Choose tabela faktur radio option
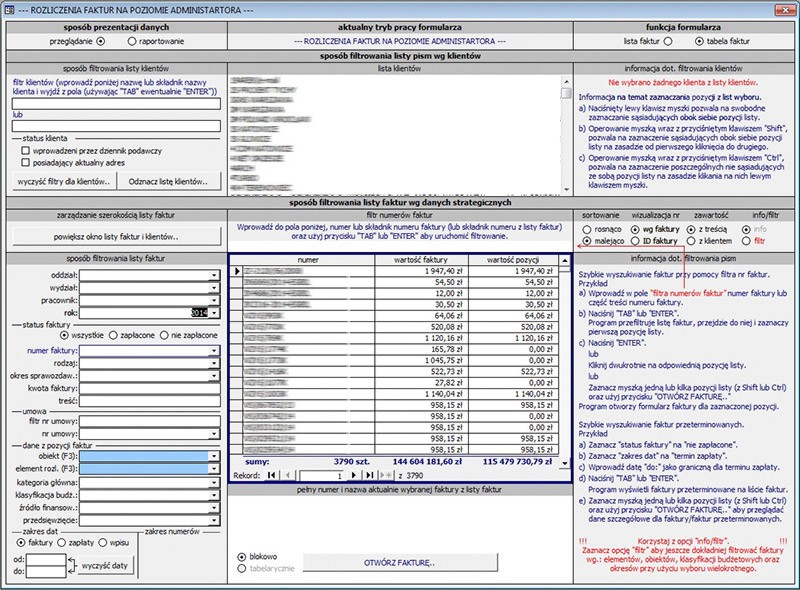This screenshot has width=800, height=590. (x=699, y=41)
